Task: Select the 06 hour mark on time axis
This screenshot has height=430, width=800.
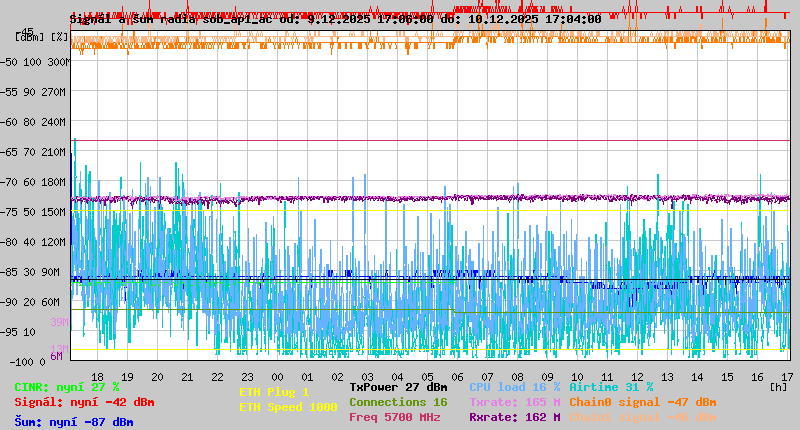Action: tap(458, 376)
